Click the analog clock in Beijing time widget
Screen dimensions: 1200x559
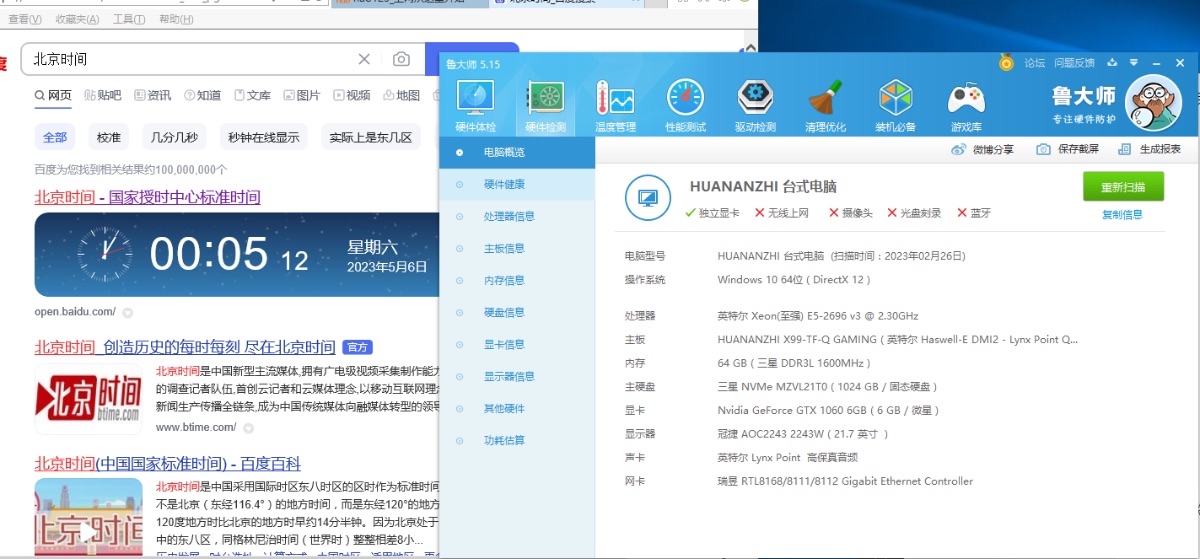coord(105,254)
